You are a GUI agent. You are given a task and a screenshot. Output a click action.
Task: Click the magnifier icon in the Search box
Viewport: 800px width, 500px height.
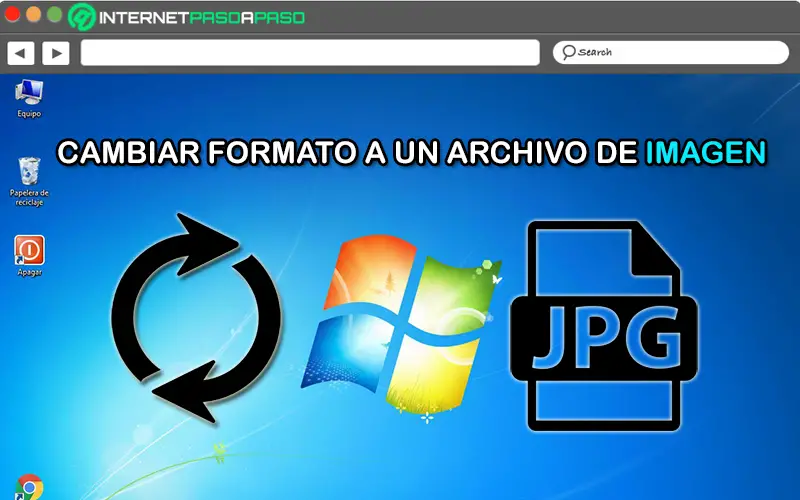pos(568,52)
